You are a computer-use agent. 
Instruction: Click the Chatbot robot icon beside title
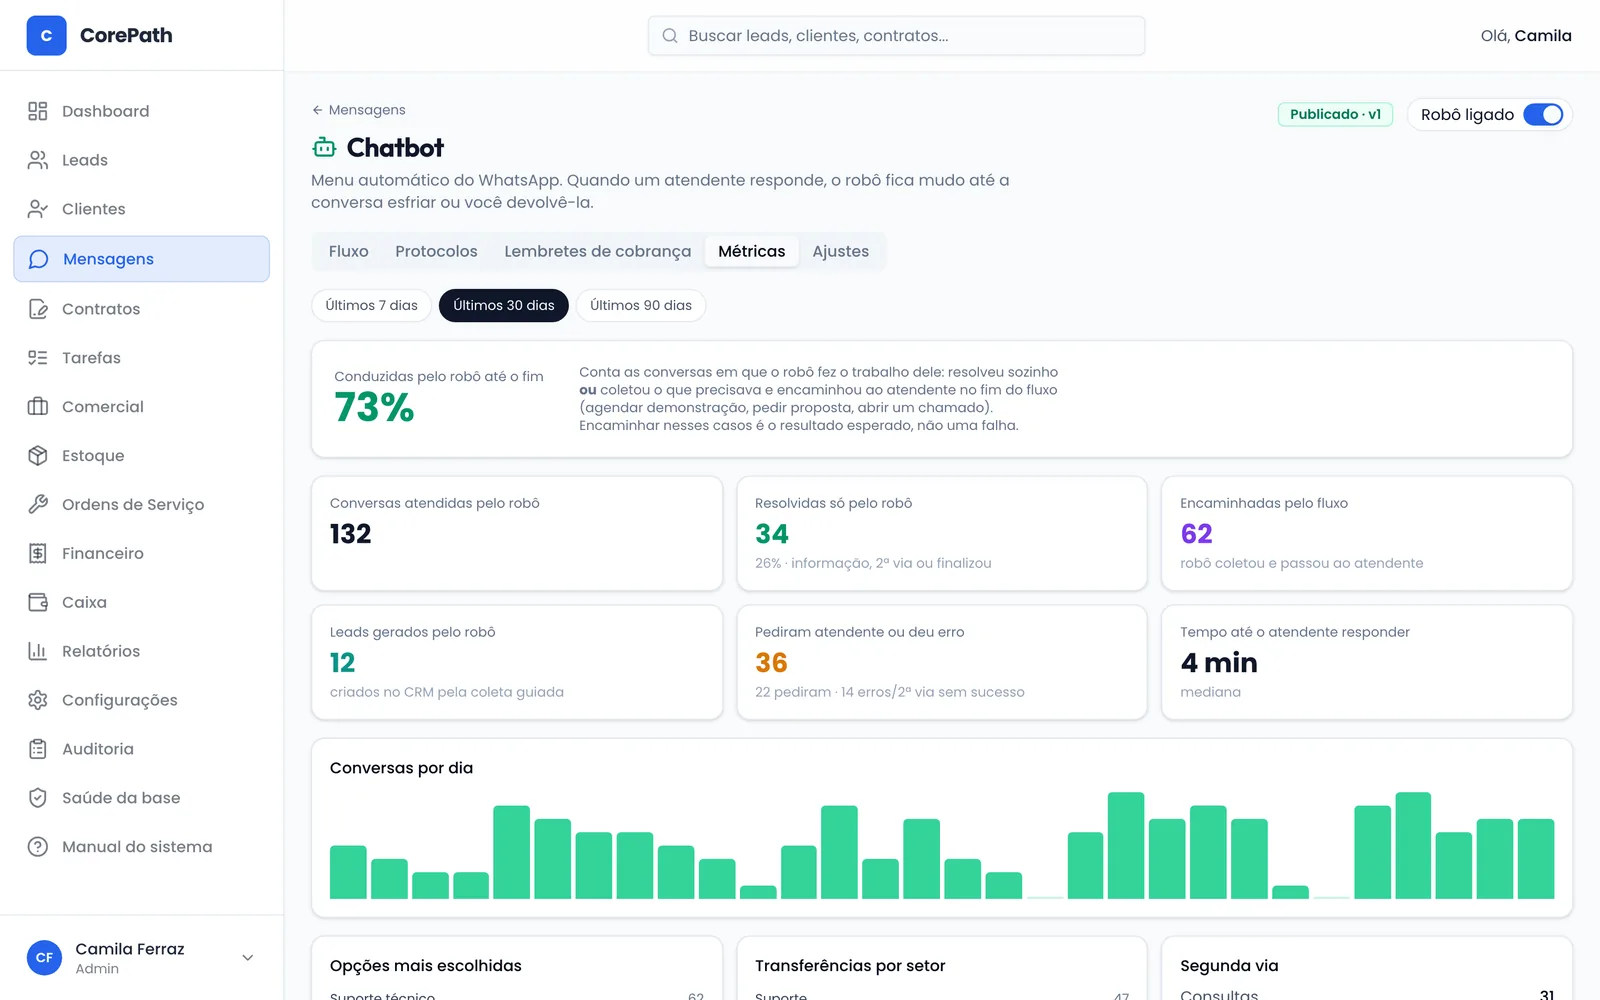point(324,148)
